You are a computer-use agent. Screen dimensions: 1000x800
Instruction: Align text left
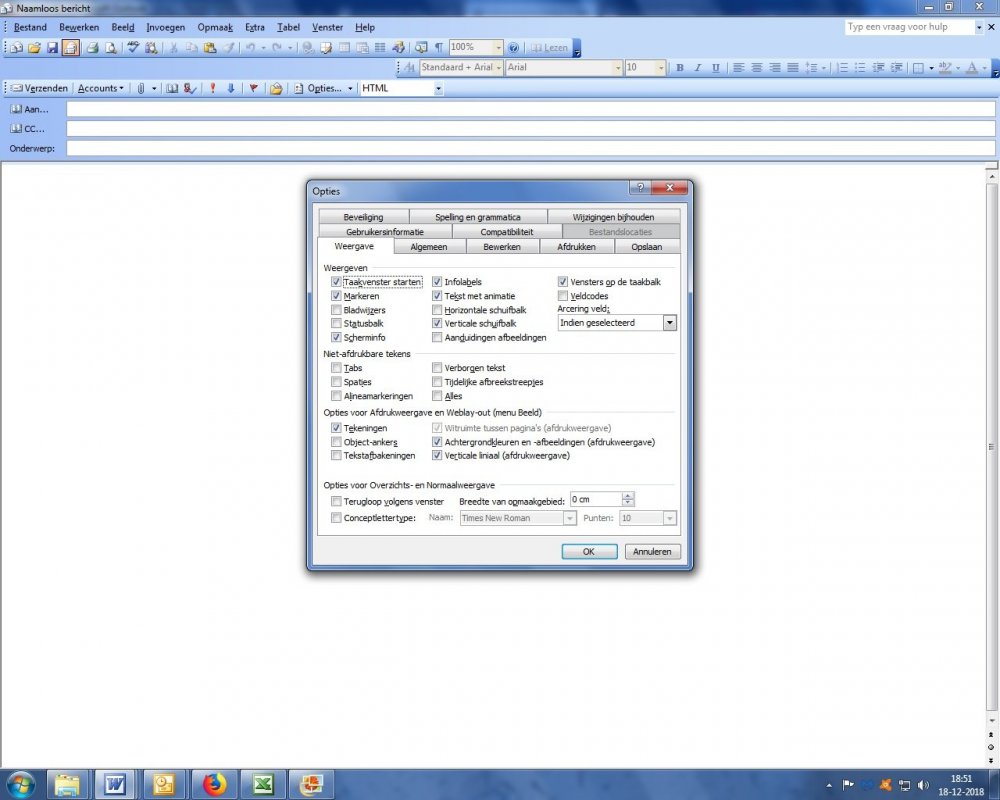pyautogui.click(x=739, y=68)
